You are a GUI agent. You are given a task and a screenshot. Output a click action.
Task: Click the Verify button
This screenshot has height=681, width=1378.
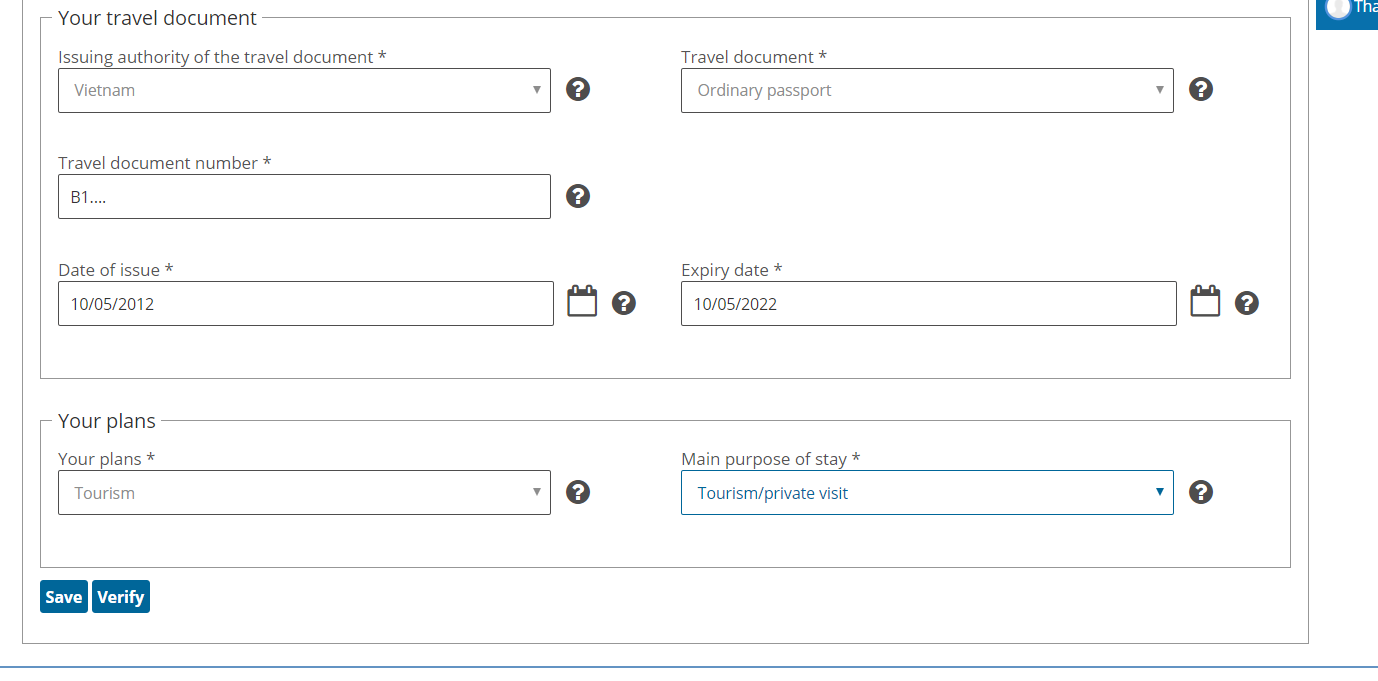[x=121, y=597]
